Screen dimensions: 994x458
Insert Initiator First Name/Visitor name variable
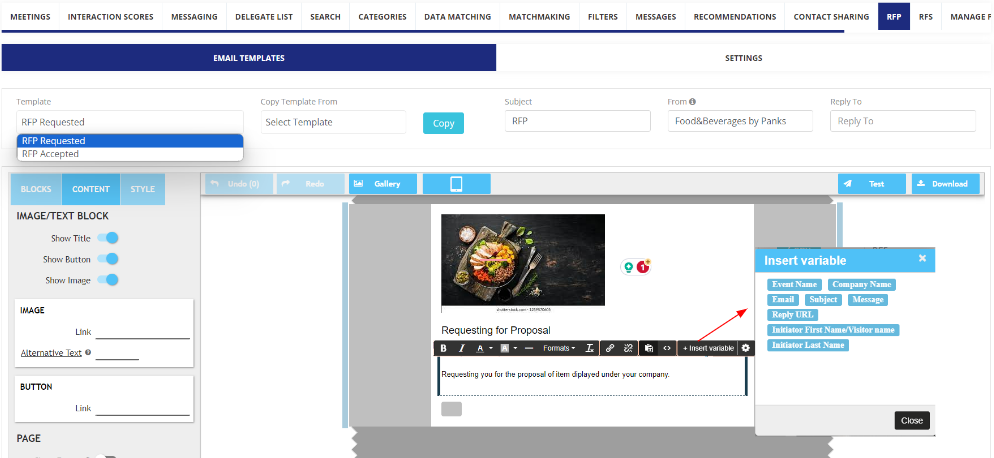[x=833, y=330]
